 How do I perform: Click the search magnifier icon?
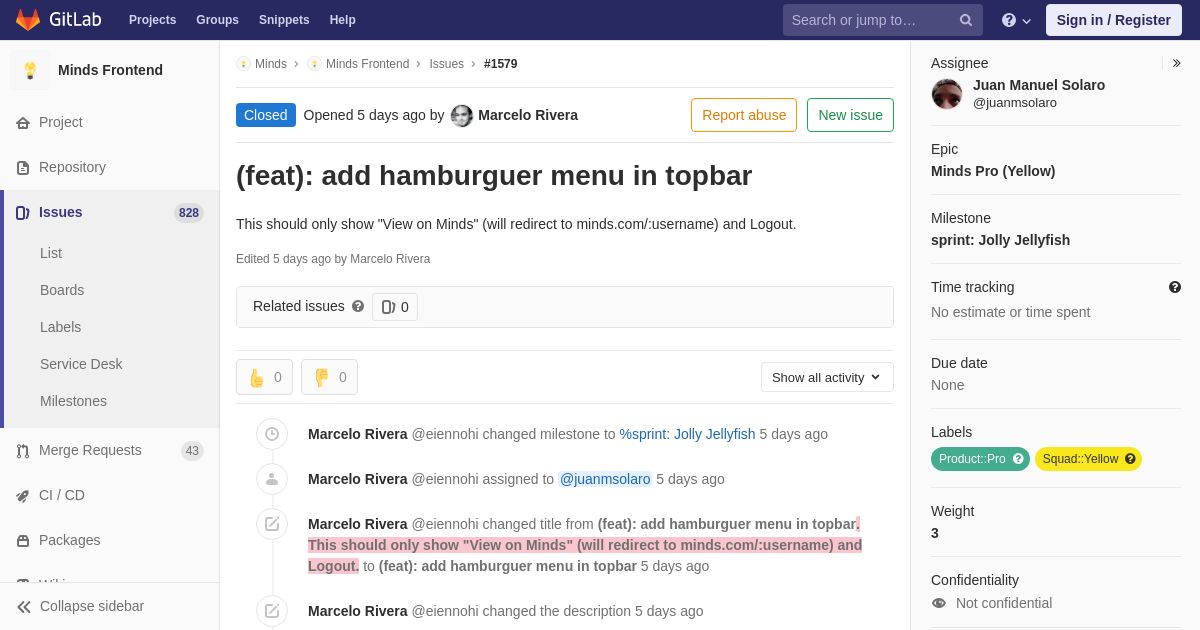click(965, 20)
